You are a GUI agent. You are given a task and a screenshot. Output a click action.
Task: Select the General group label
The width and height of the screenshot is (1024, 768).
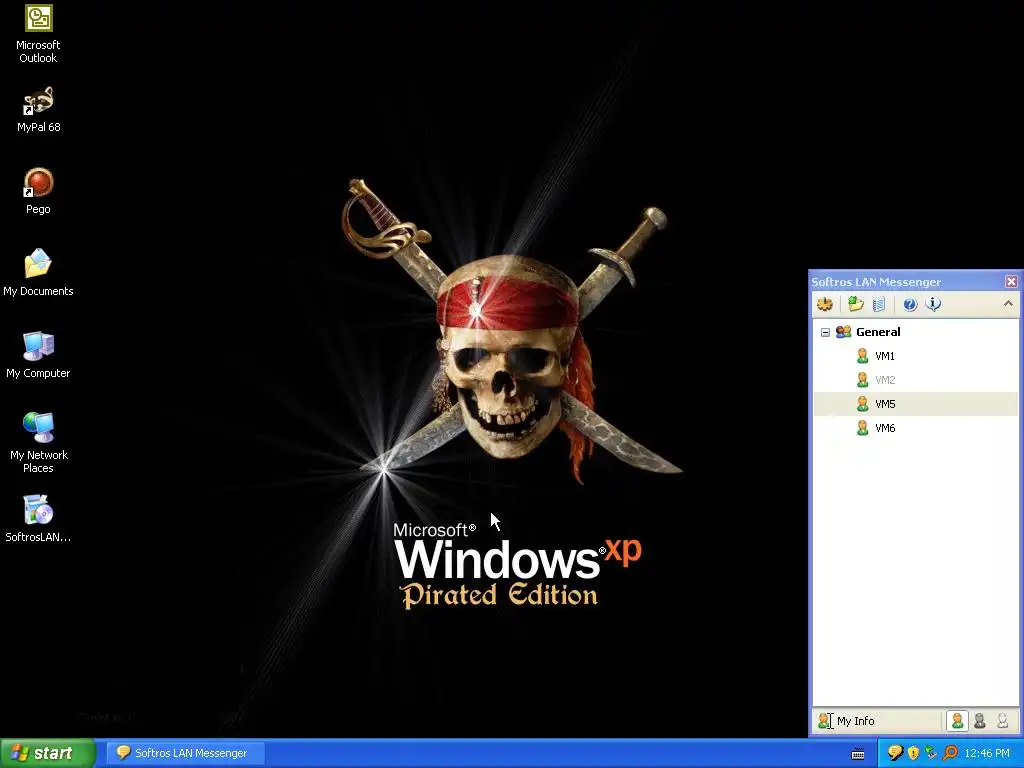coord(878,332)
